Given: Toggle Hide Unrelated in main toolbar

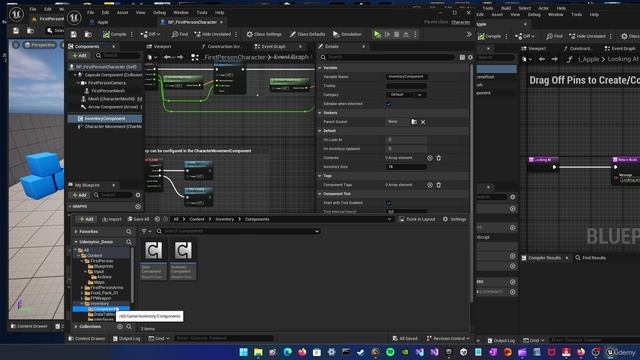Looking at the screenshot, I should tap(212, 34).
